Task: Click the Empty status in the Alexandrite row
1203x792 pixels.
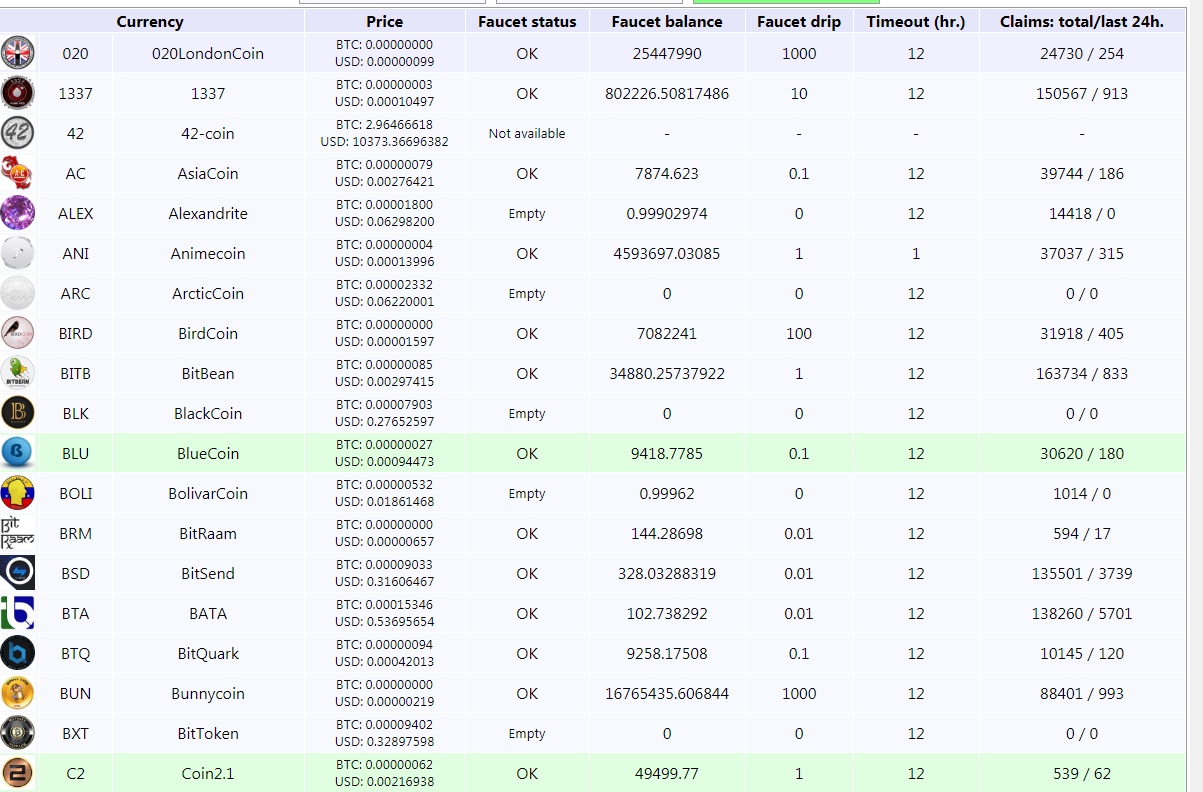Action: pyautogui.click(x=527, y=213)
